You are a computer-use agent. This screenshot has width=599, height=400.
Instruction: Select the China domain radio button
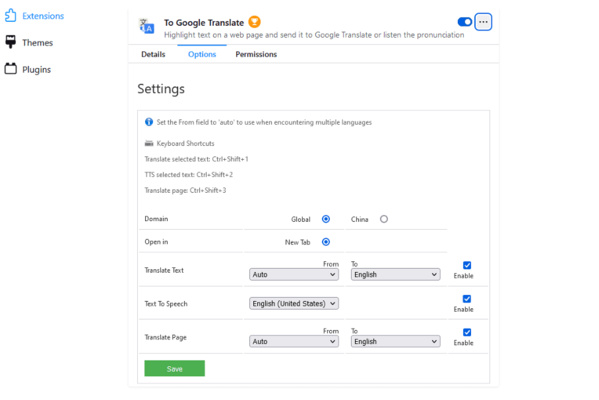pyautogui.click(x=384, y=219)
